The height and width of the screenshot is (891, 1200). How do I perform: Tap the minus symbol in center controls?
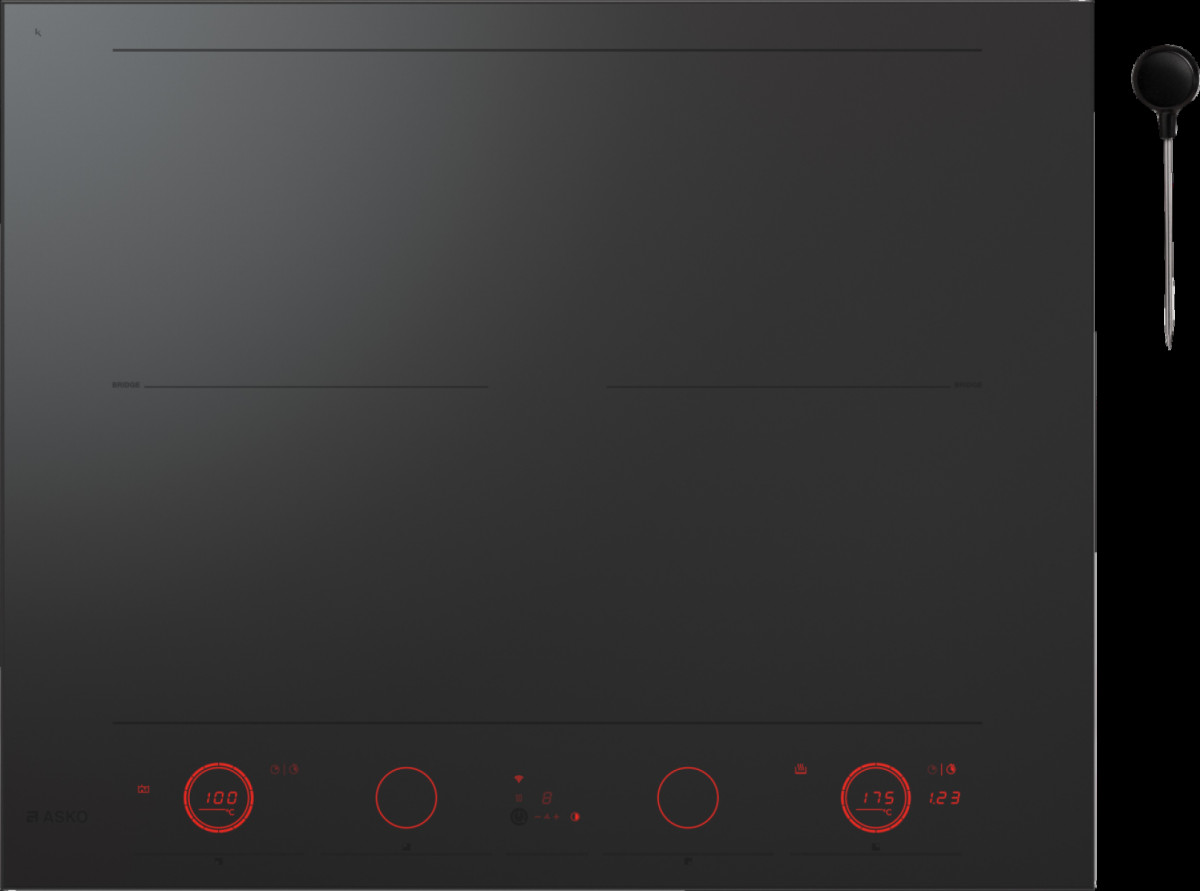pyautogui.click(x=538, y=817)
